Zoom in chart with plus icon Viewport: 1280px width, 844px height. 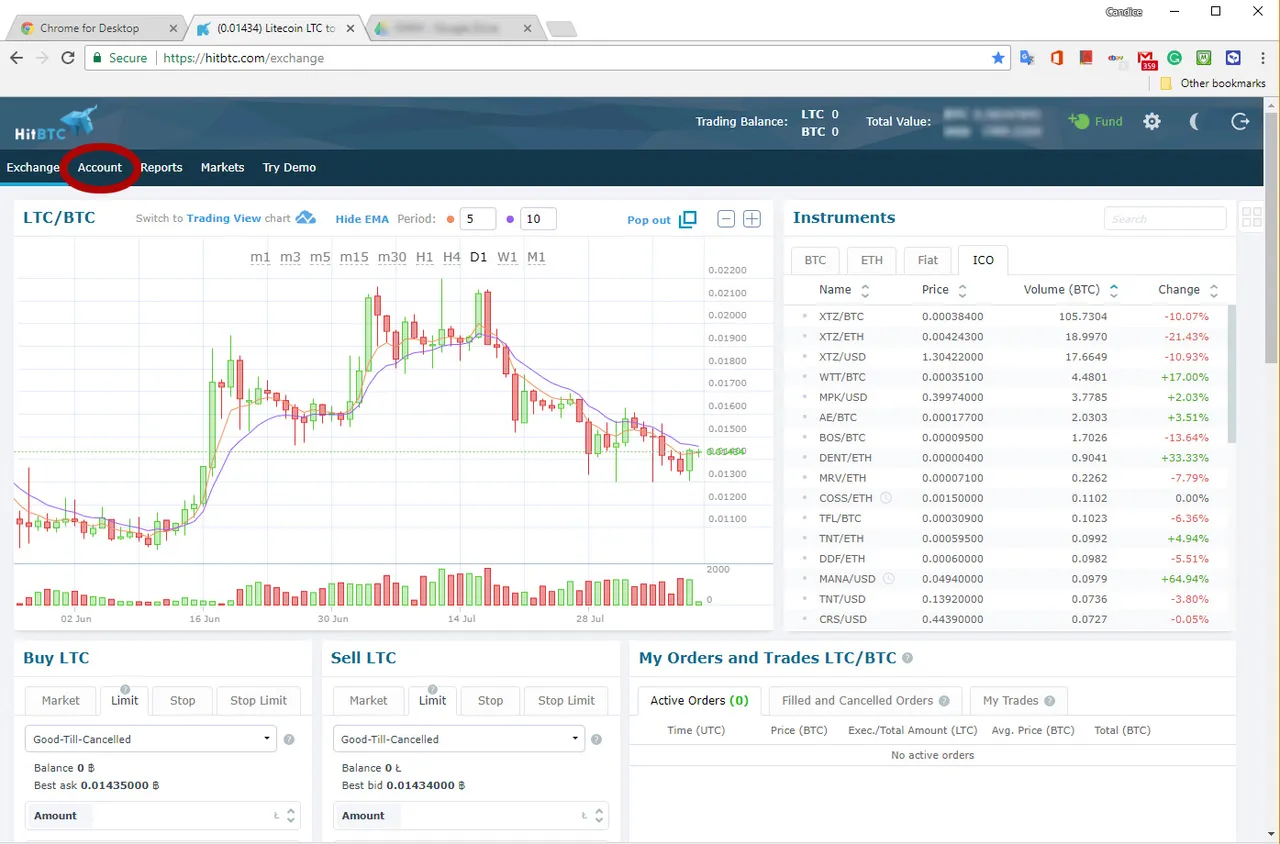752,219
